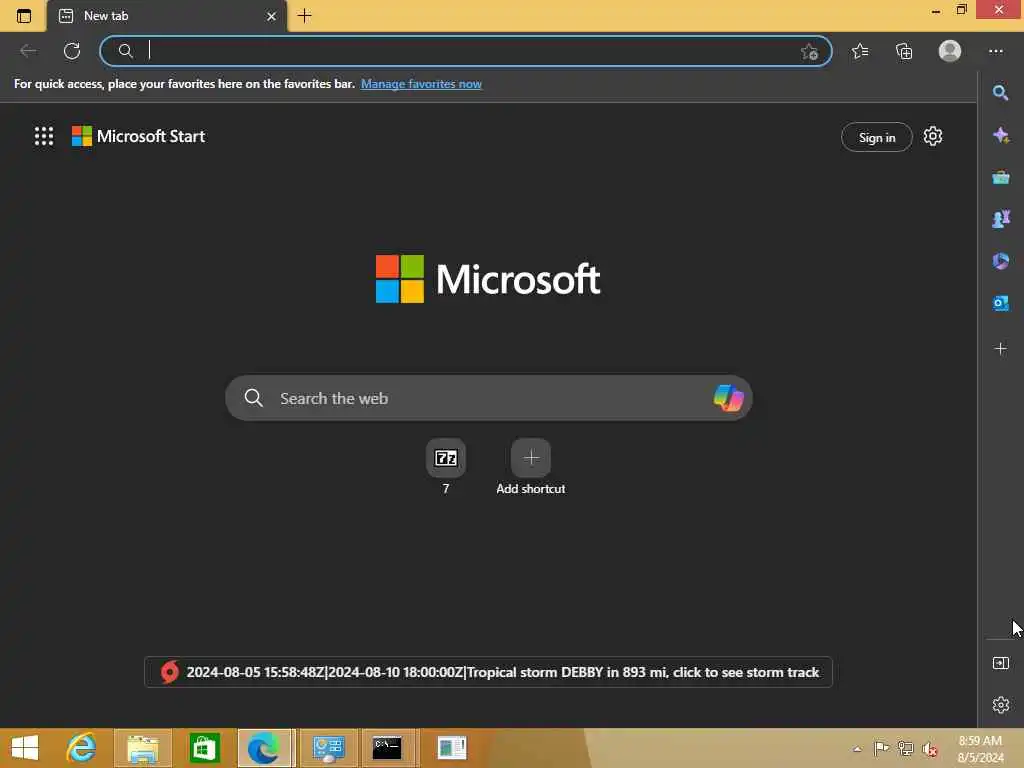Open Control Panel taskbar icon
Viewport: 1024px width, 768px height.
click(x=328, y=748)
